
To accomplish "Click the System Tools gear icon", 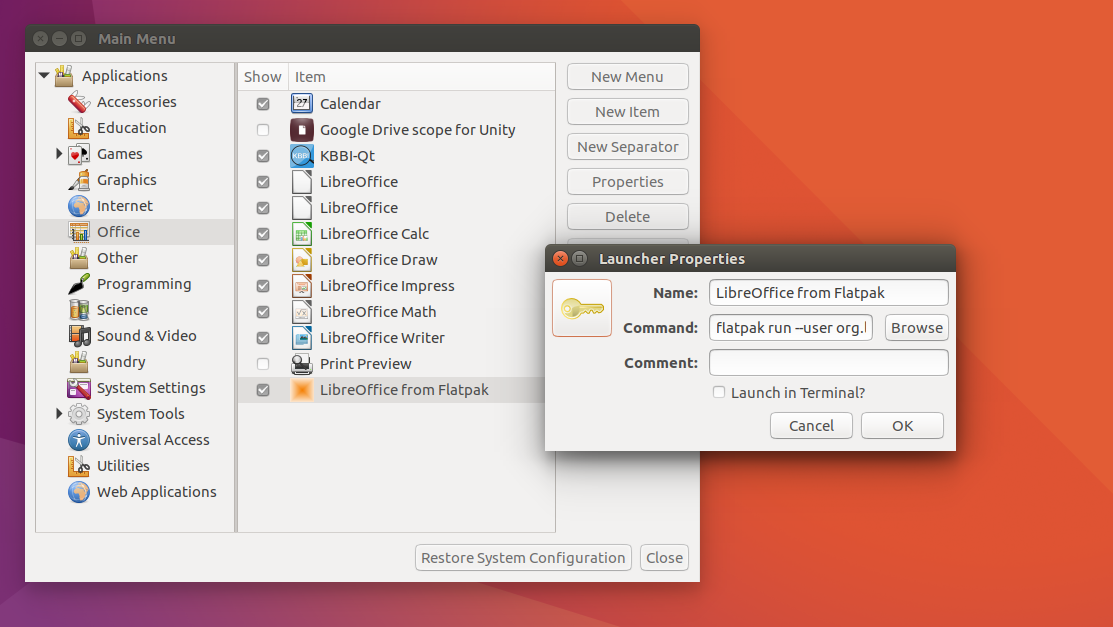I will click(x=79, y=414).
